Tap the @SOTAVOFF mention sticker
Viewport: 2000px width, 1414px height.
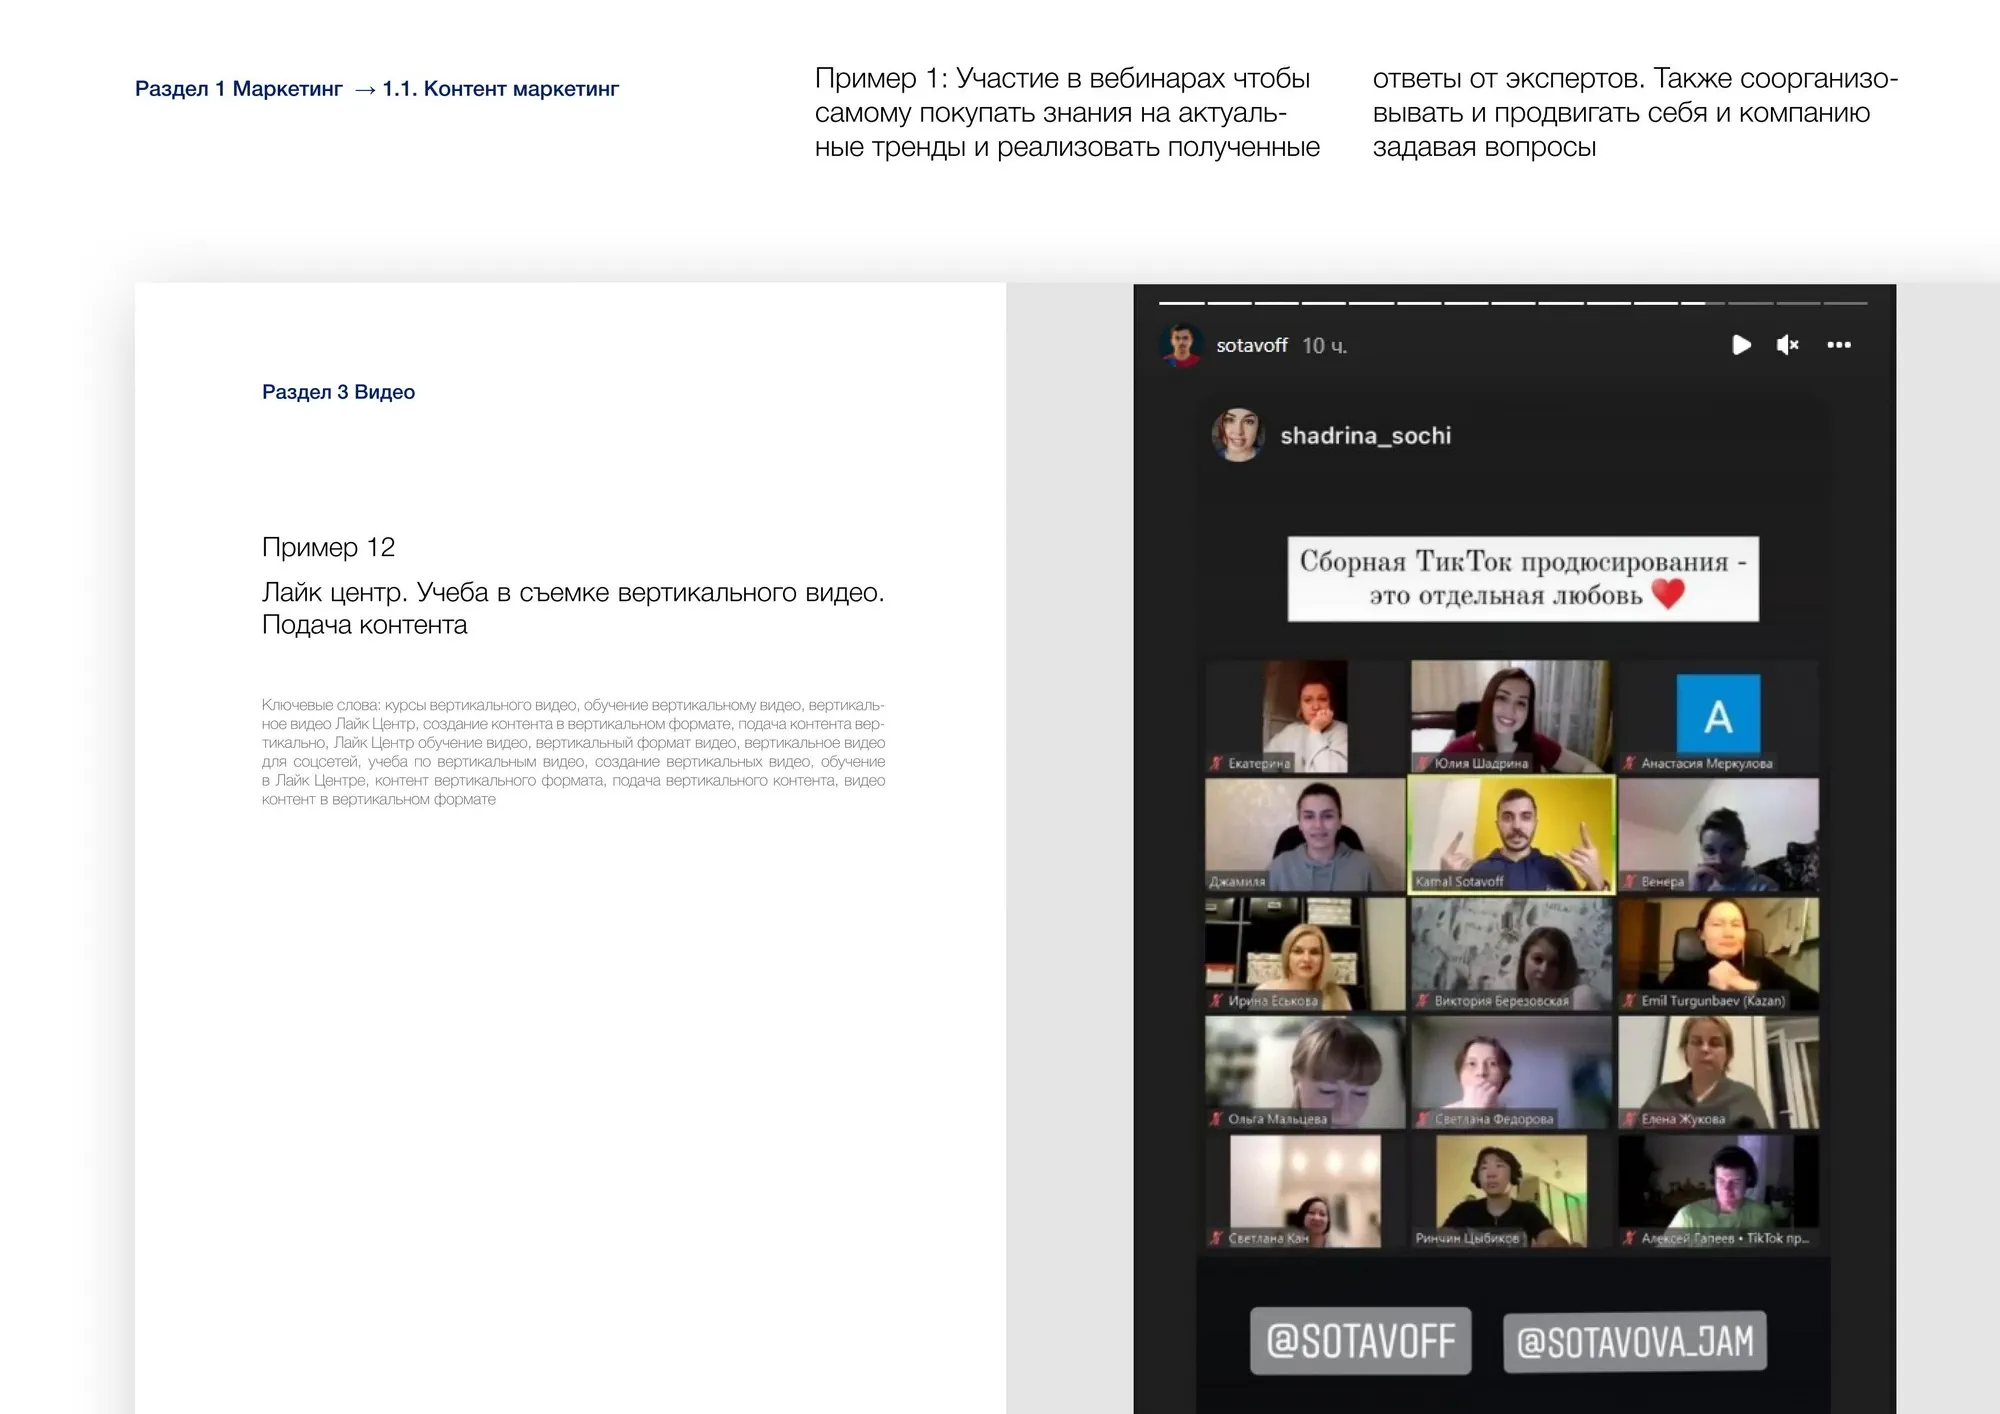pos(1360,1341)
